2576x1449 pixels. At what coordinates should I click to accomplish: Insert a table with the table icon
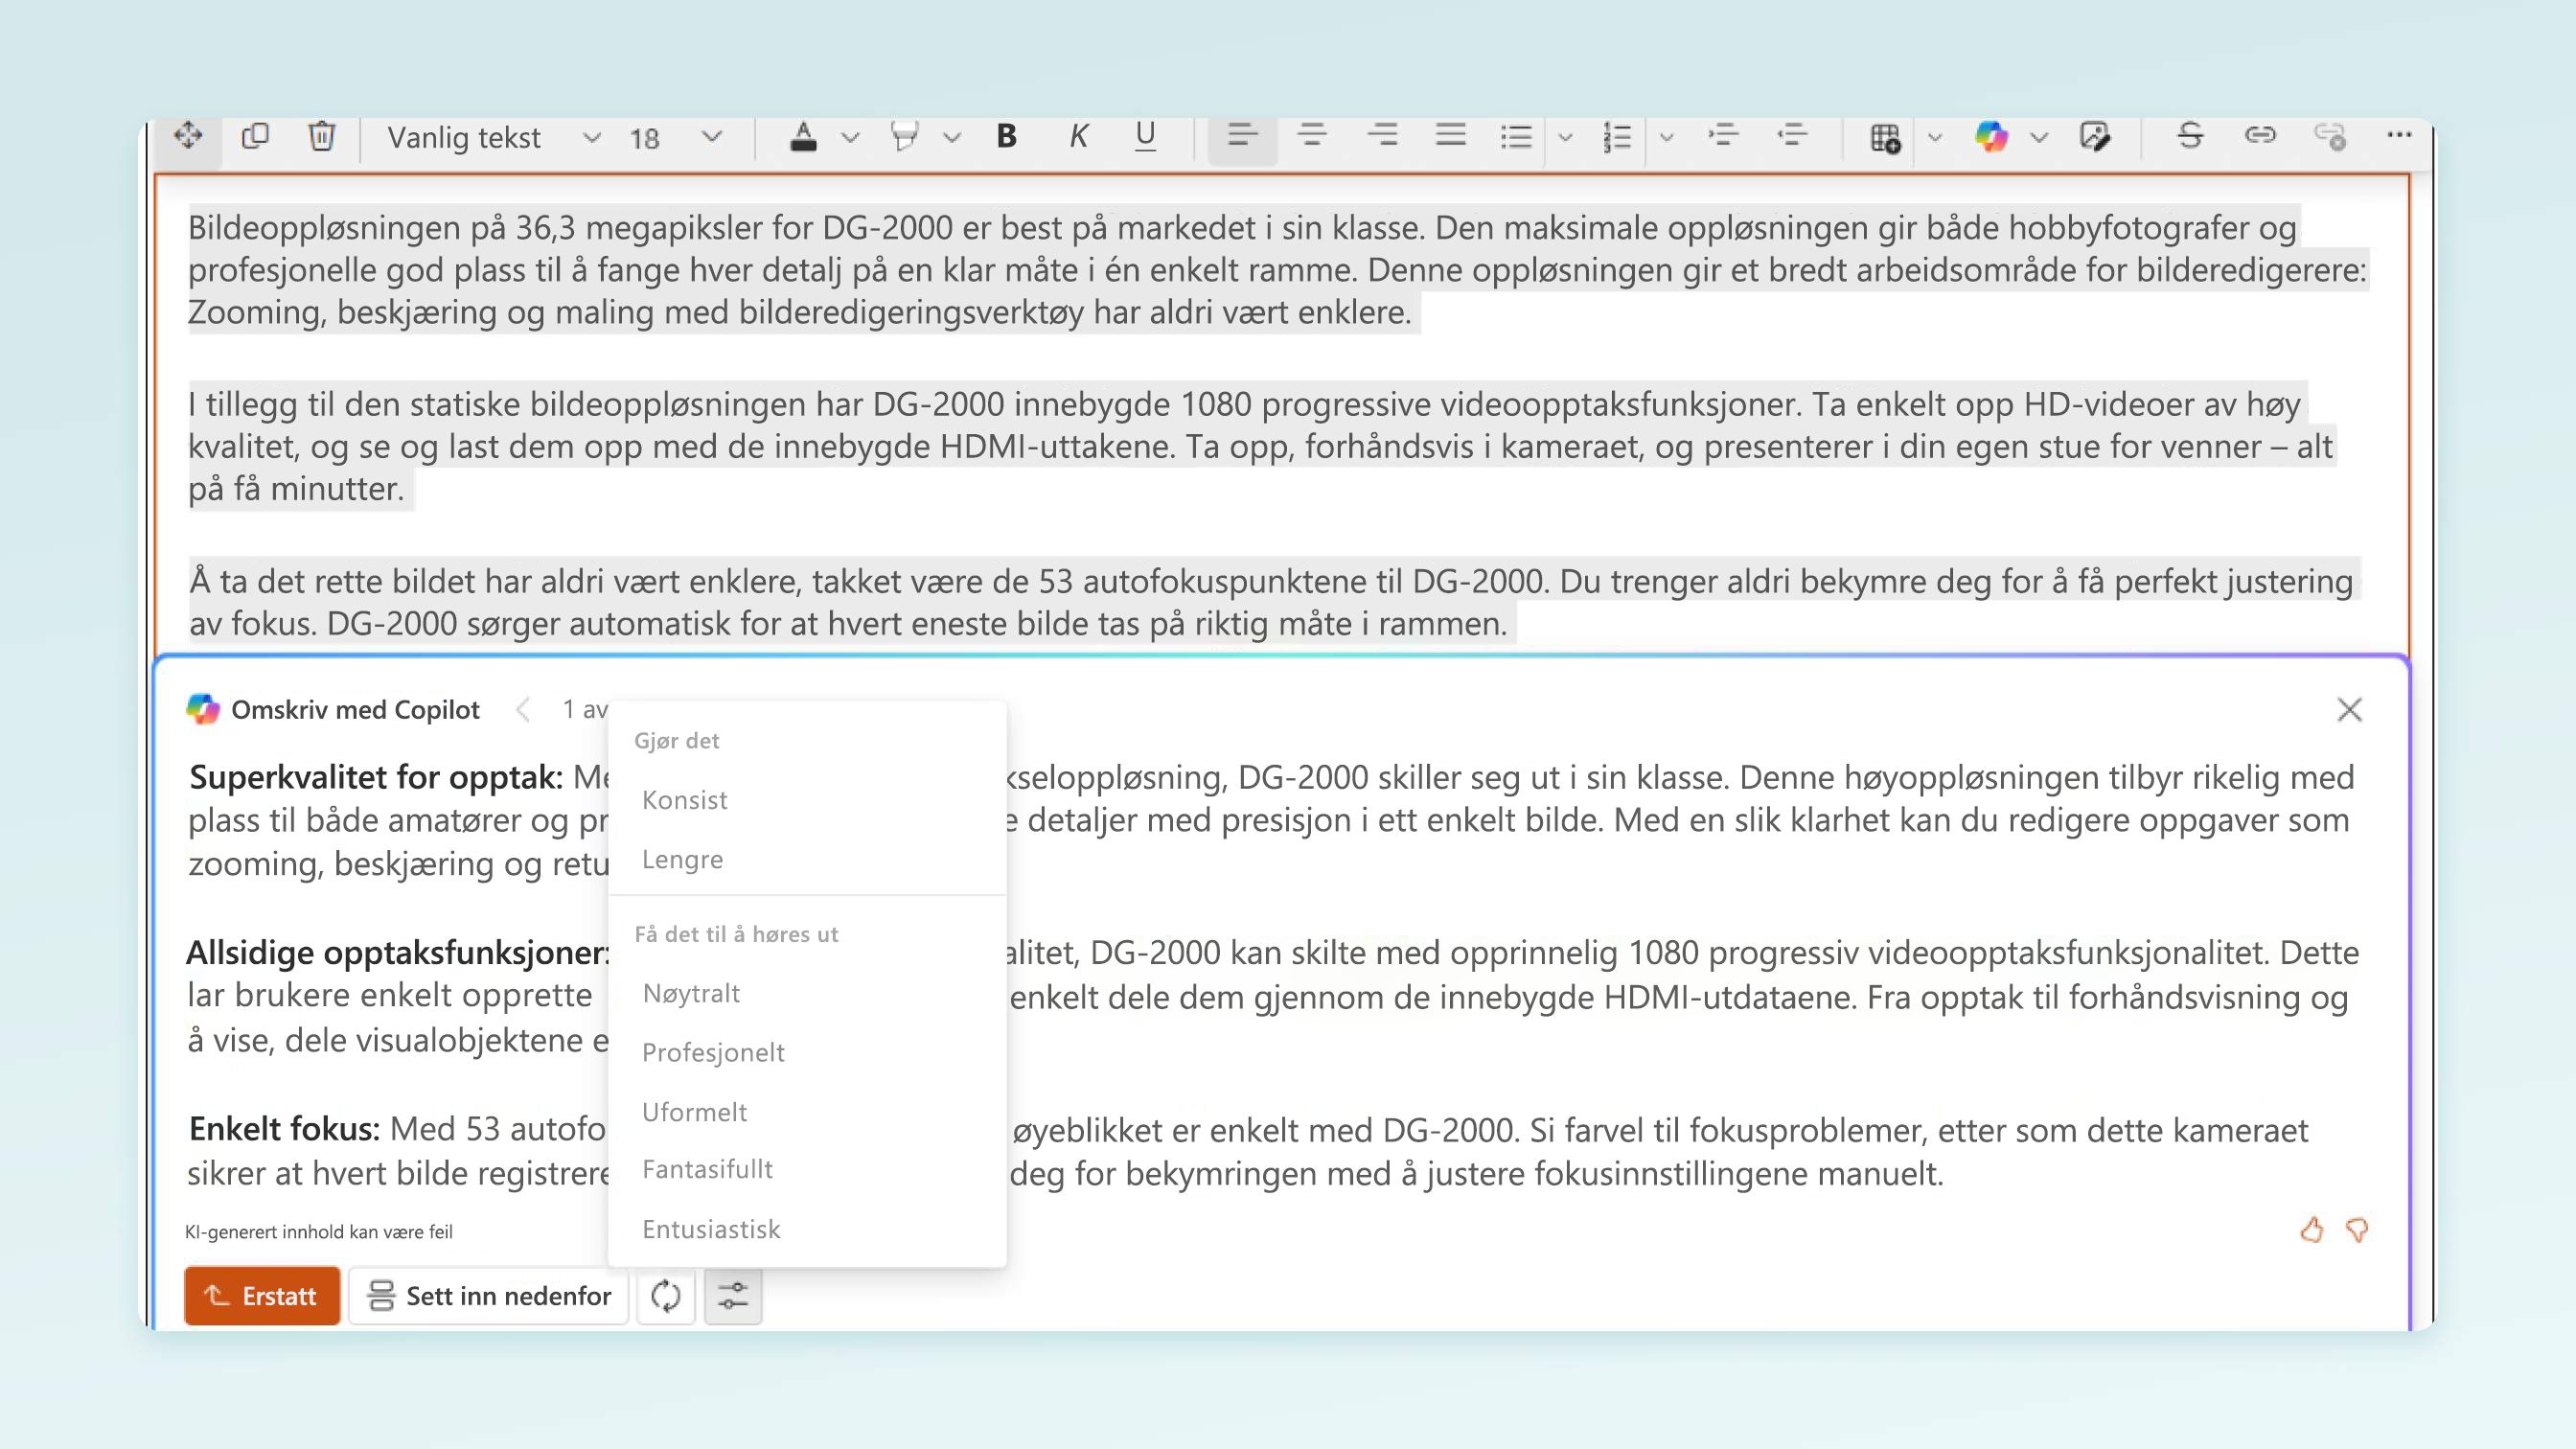click(1885, 137)
